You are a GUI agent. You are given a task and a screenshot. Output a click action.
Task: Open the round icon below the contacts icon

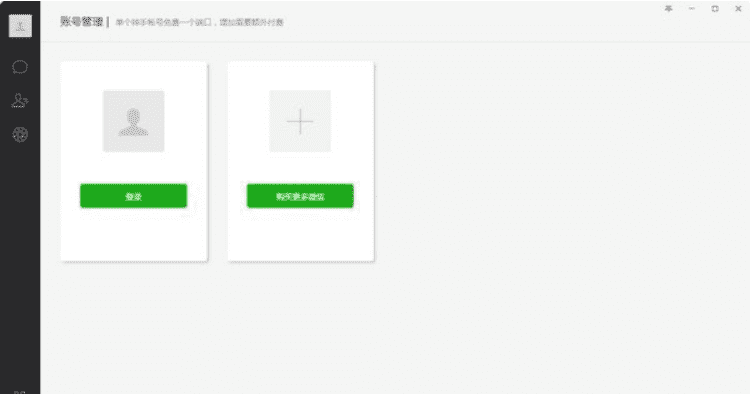point(20,135)
